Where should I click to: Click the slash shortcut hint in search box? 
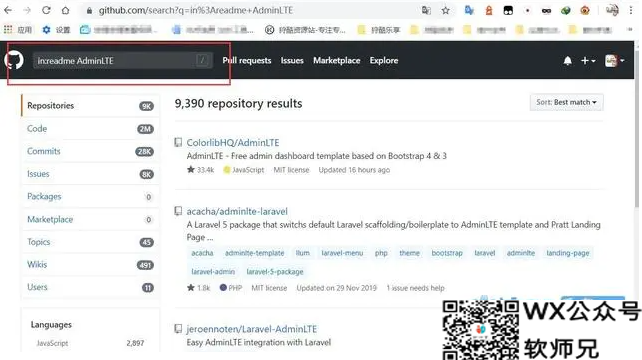pos(202,61)
